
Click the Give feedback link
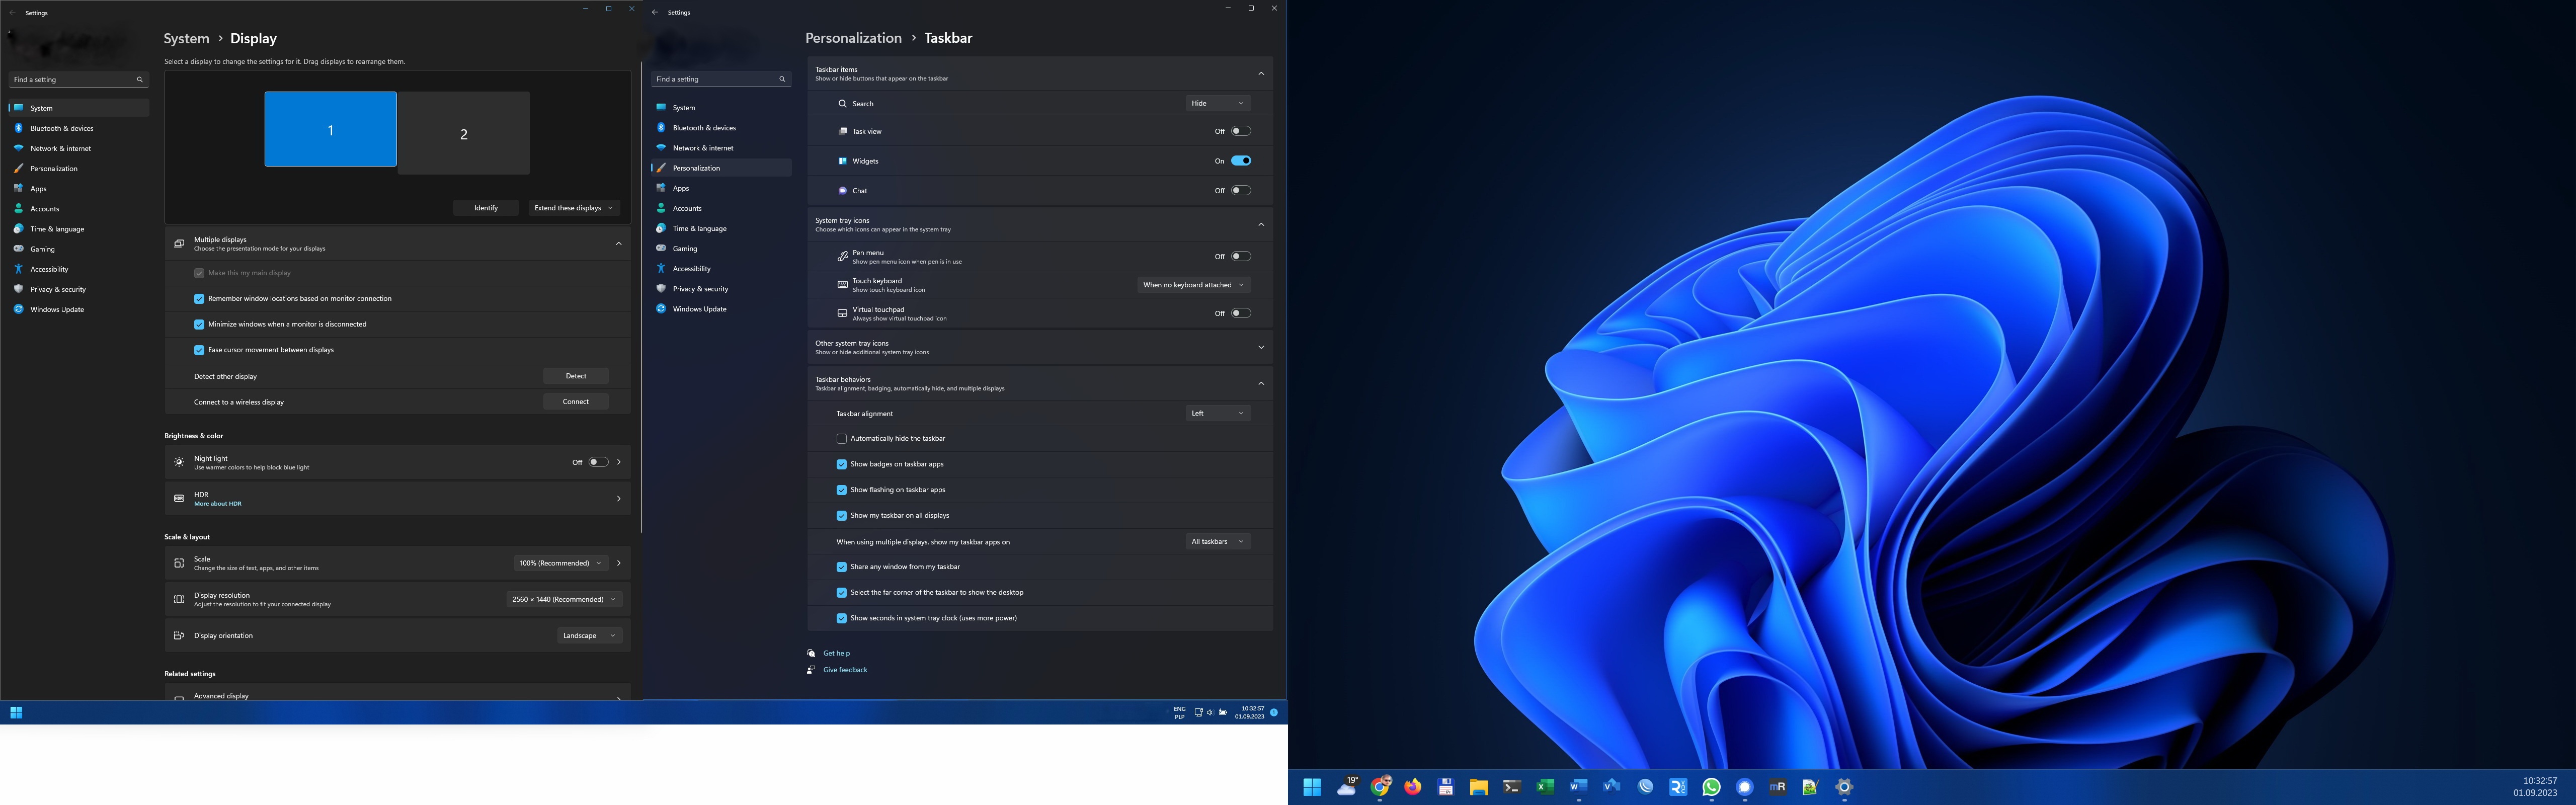(845, 670)
